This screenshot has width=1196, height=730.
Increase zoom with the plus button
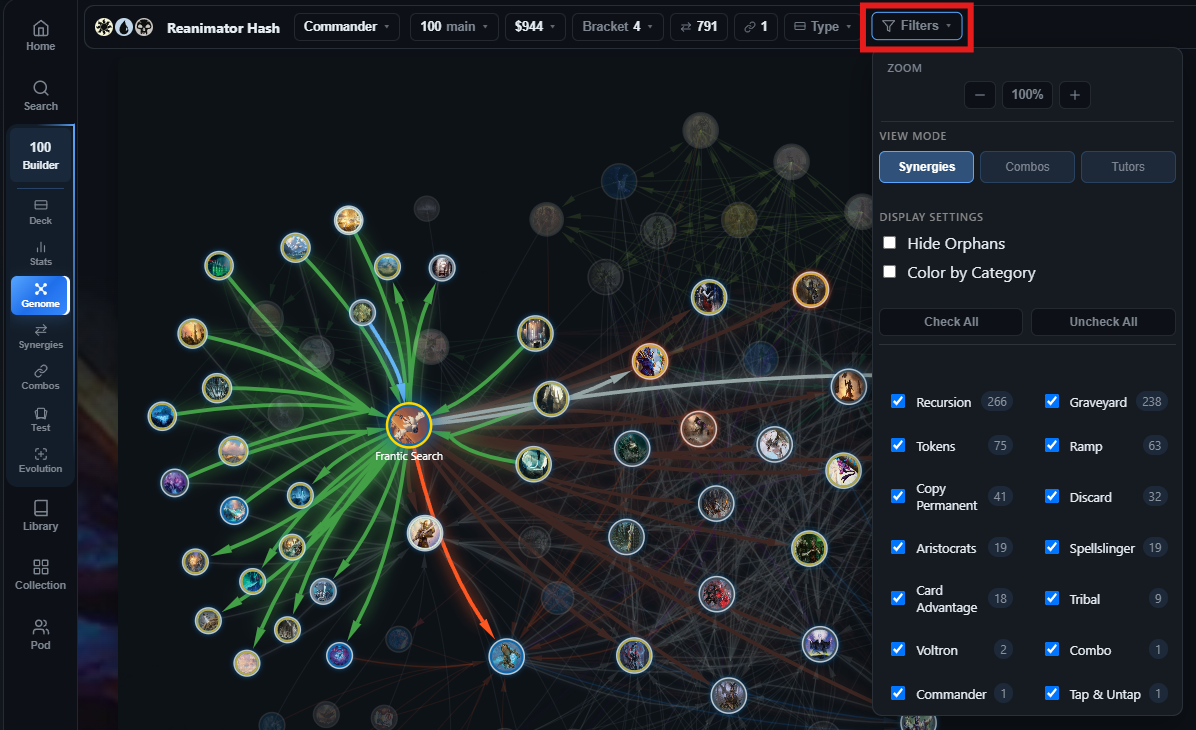tap(1075, 95)
